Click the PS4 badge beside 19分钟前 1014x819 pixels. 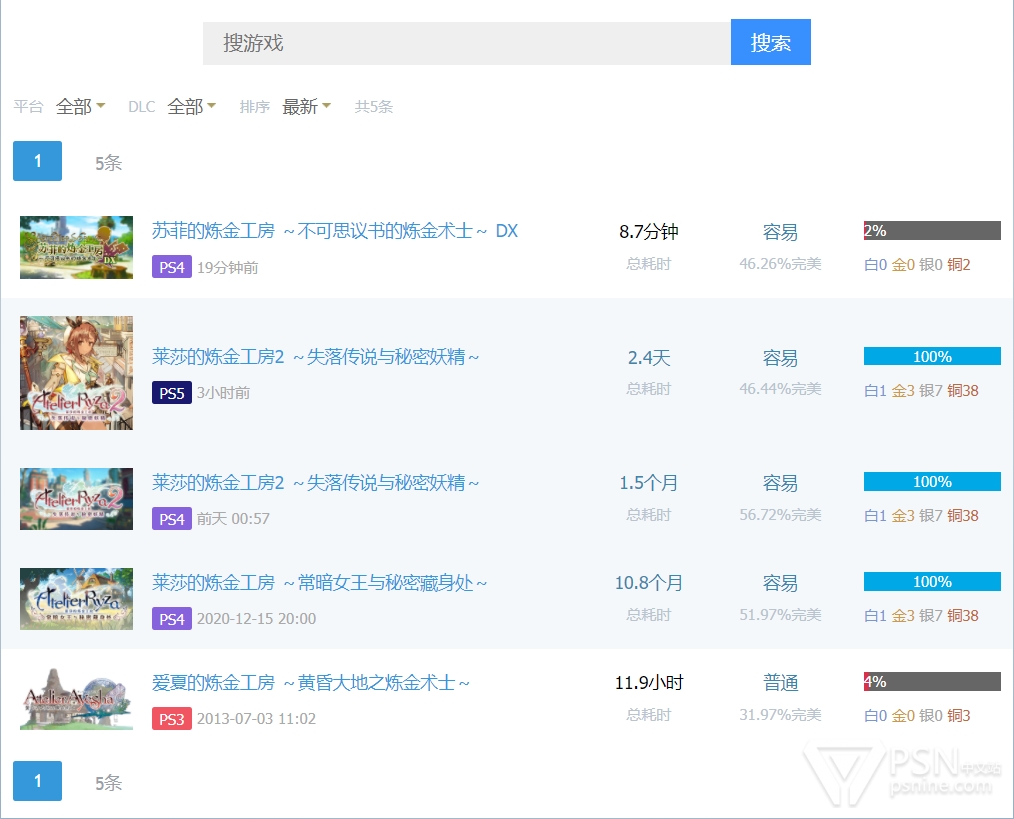click(172, 267)
